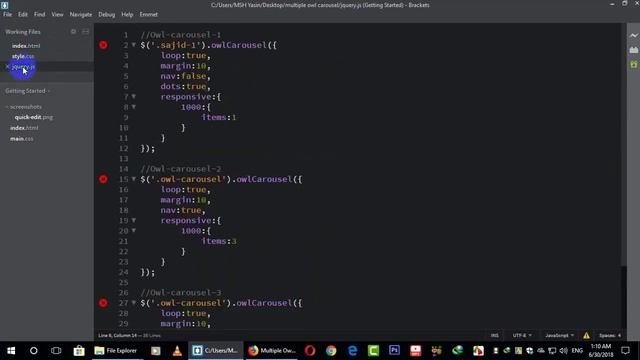Place cursor on 'items:3' code

[219, 241]
